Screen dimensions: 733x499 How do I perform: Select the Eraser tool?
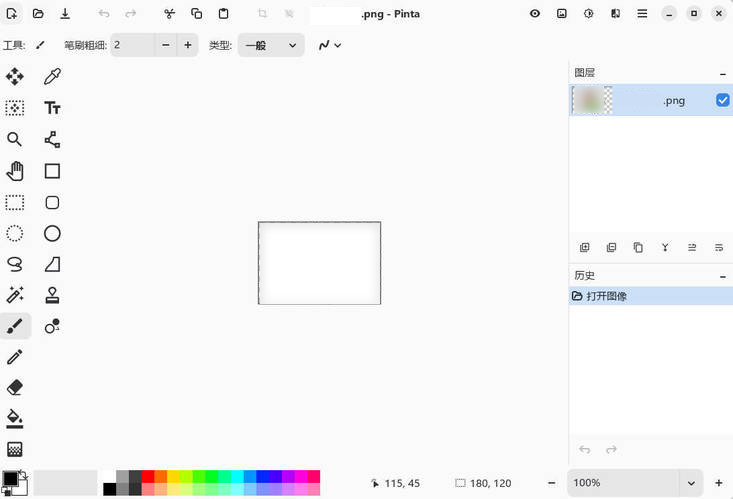[15, 387]
